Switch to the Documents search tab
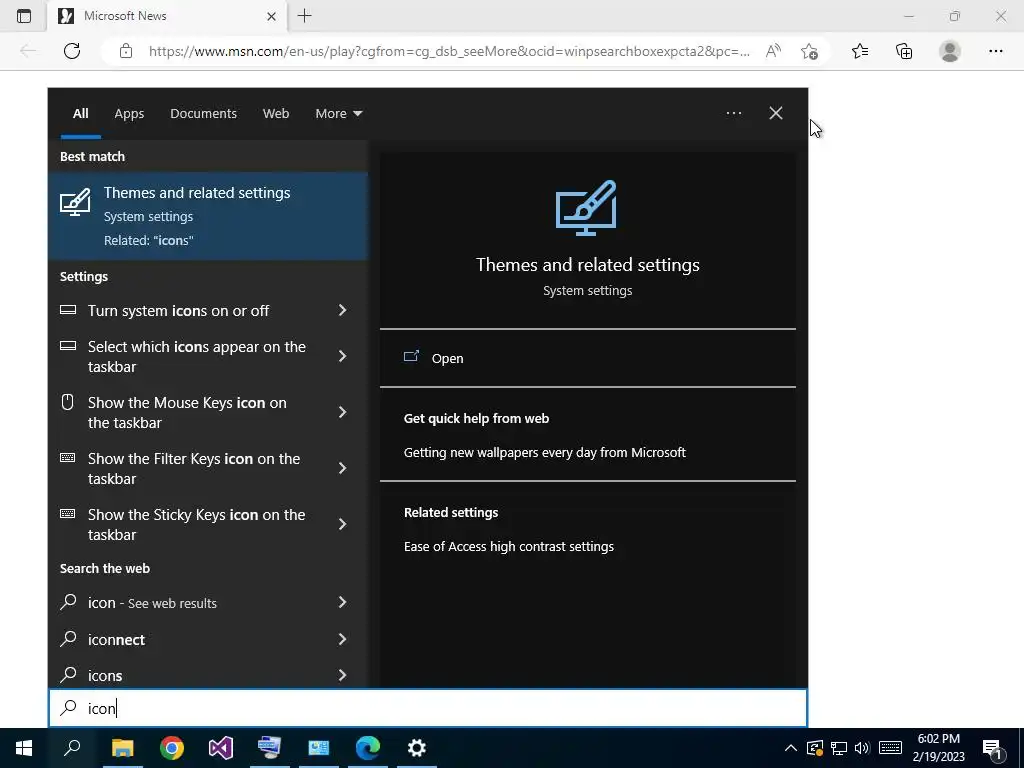 [x=204, y=114]
